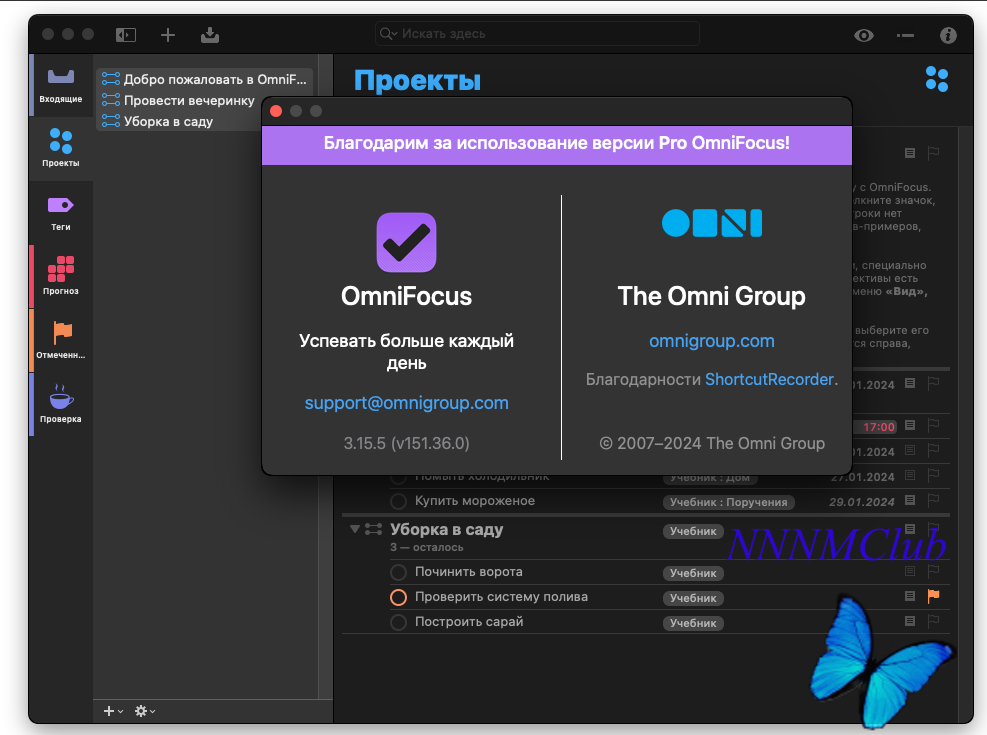Click the toolbar plus icon to add an item
The image size is (987, 735).
167,35
